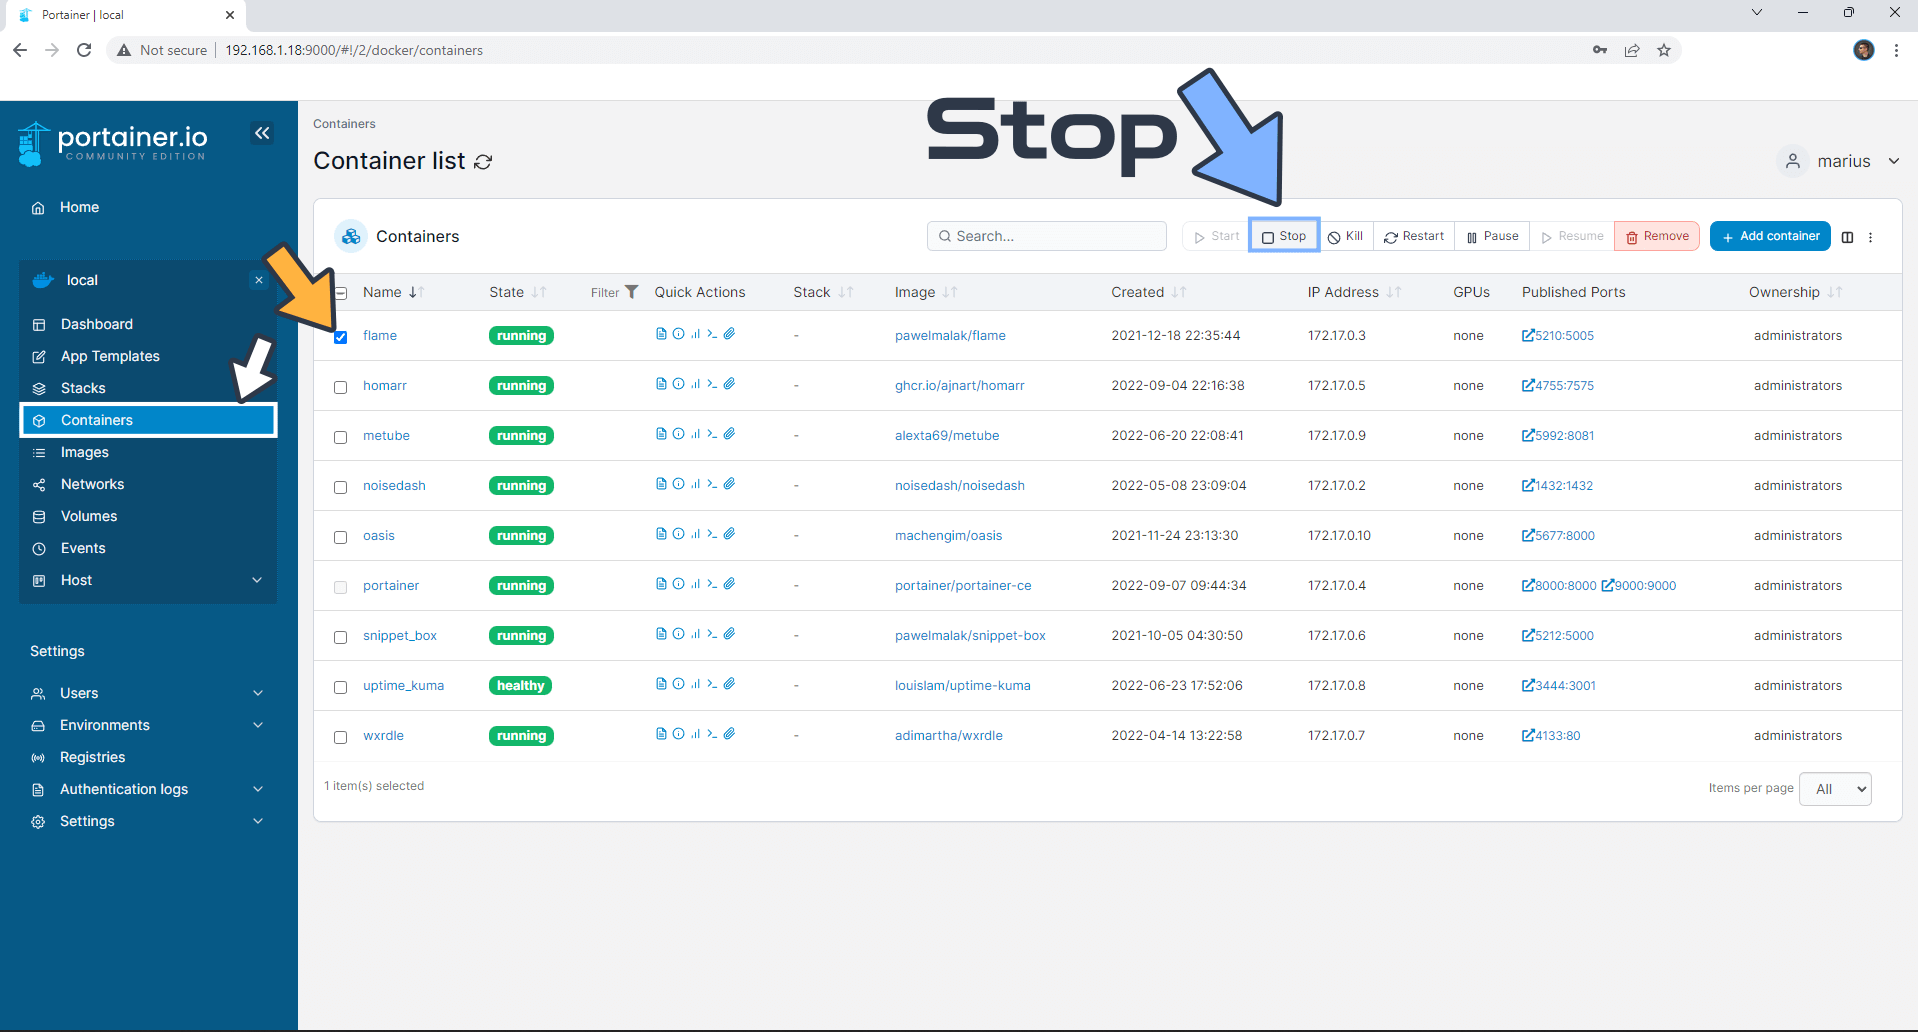This screenshot has width=1918, height=1032.
Task: Open logs icon for flame container
Action: point(661,334)
